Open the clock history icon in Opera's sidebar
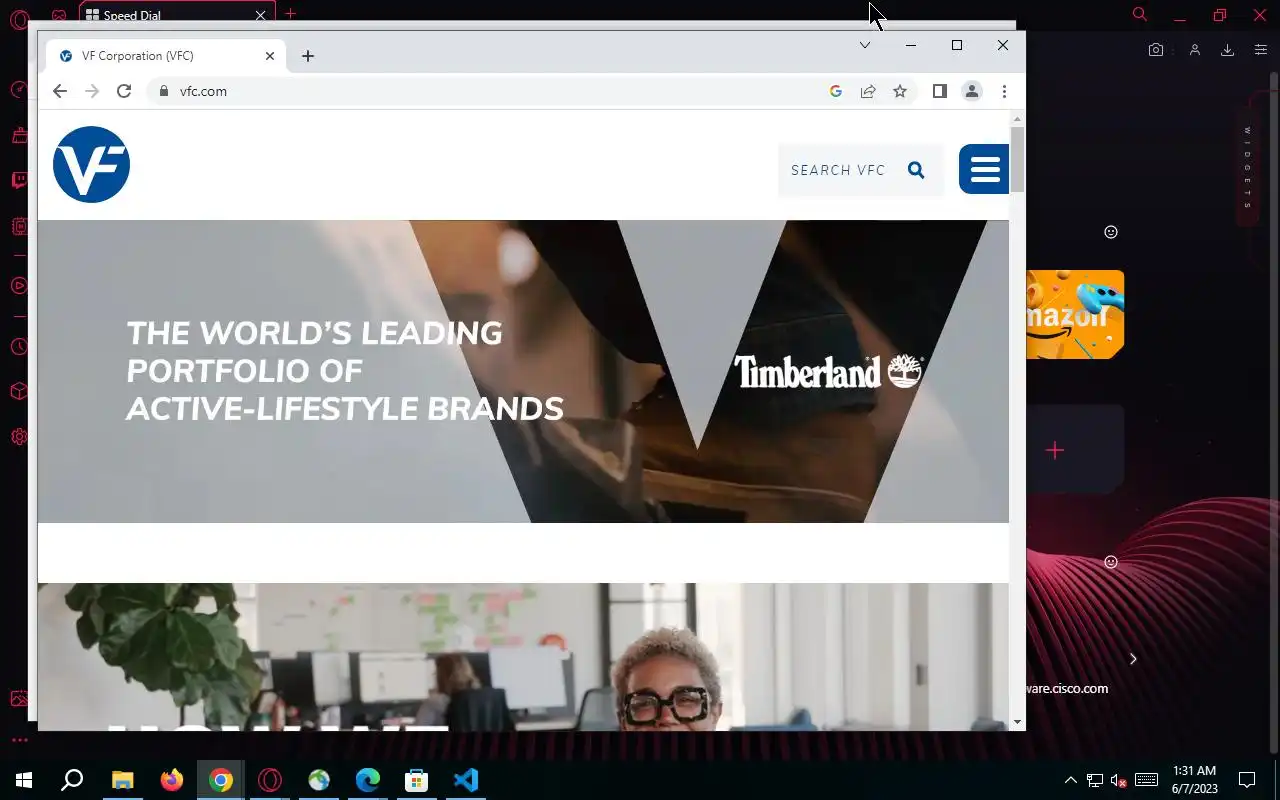Viewport: 1280px width, 800px height. pos(19,347)
